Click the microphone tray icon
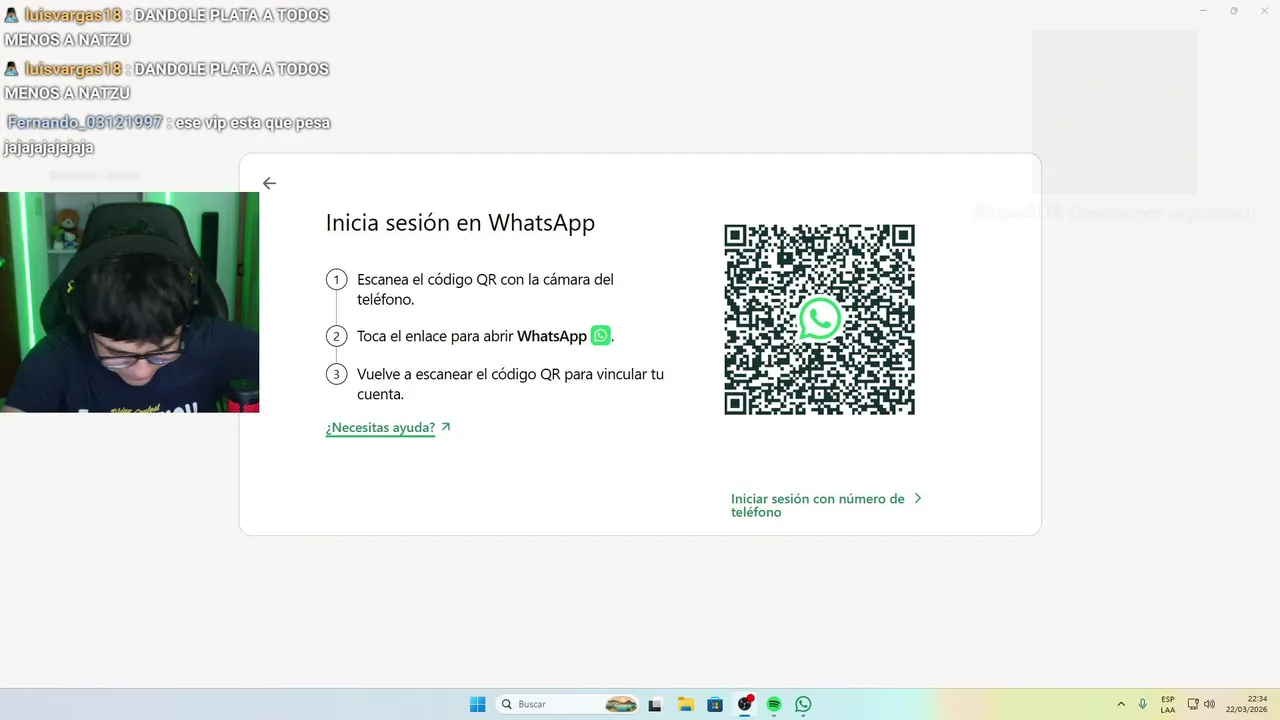 1142,704
